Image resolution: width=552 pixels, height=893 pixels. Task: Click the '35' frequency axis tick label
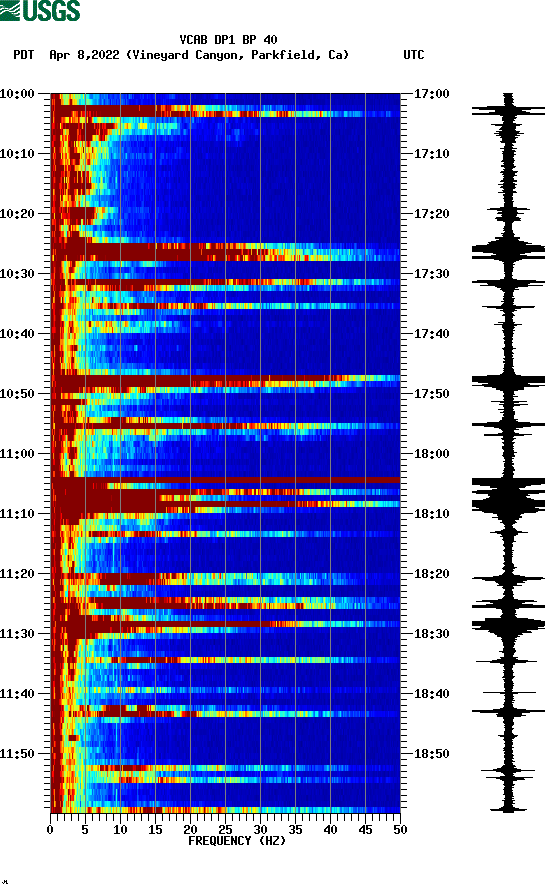(295, 830)
